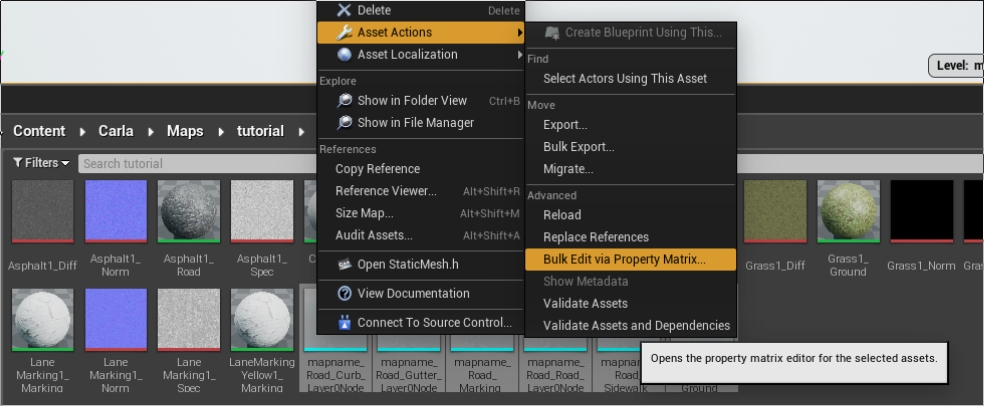Image resolution: width=984 pixels, height=406 pixels.
Task: Open the Filters dropdown
Action: point(41,163)
